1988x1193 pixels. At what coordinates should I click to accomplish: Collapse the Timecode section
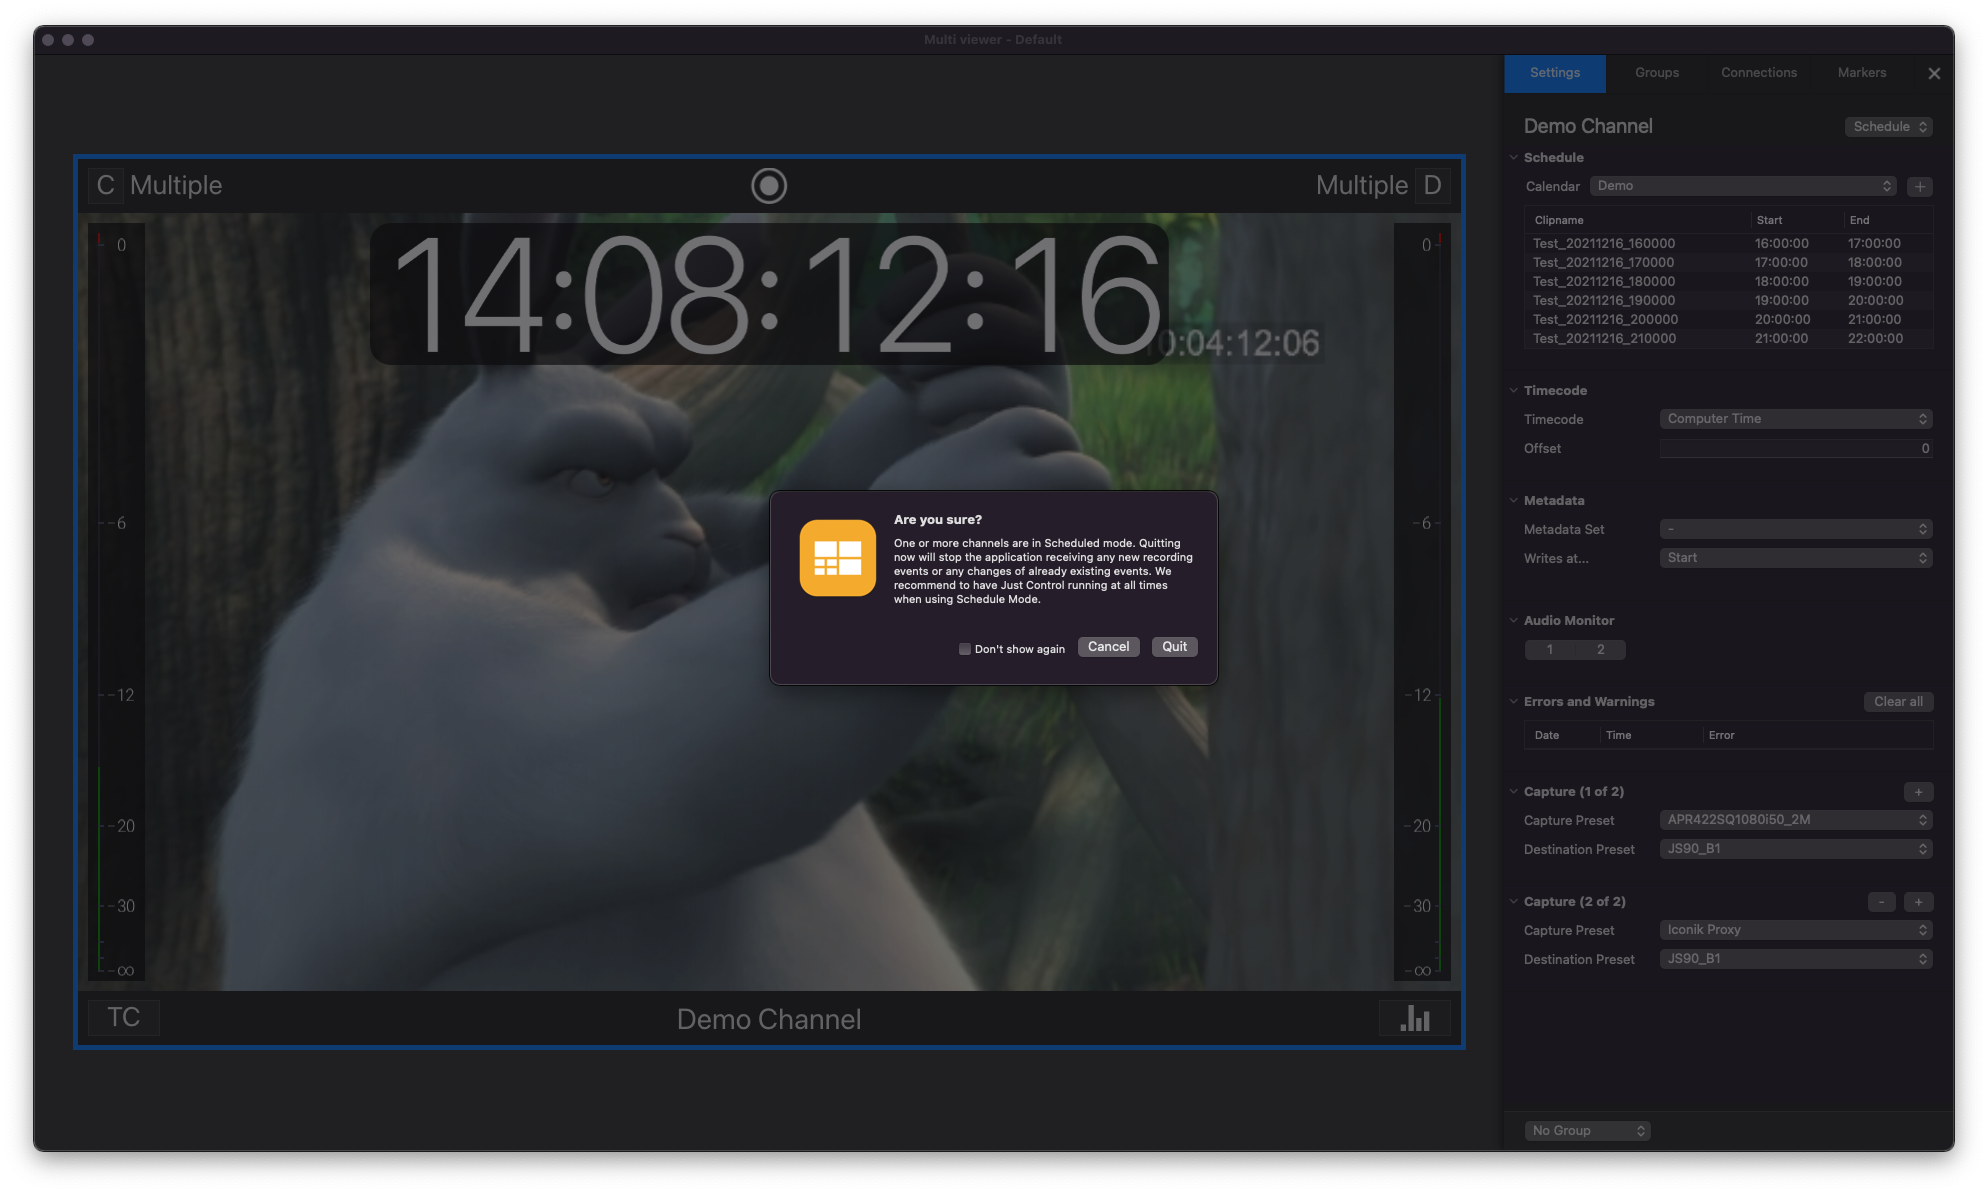tap(1513, 391)
